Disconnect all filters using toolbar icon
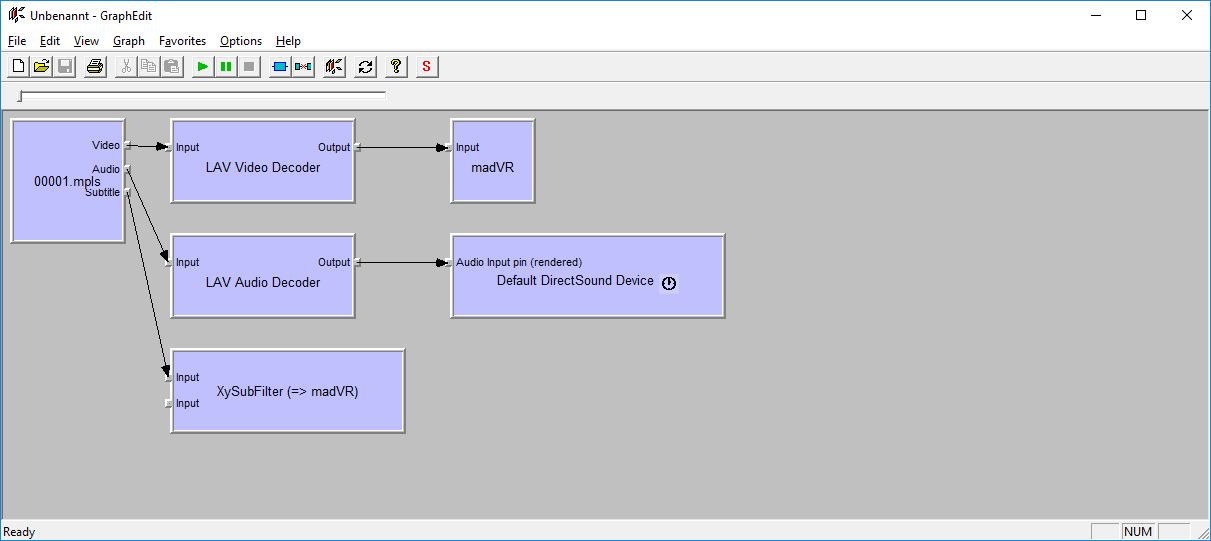 point(303,67)
